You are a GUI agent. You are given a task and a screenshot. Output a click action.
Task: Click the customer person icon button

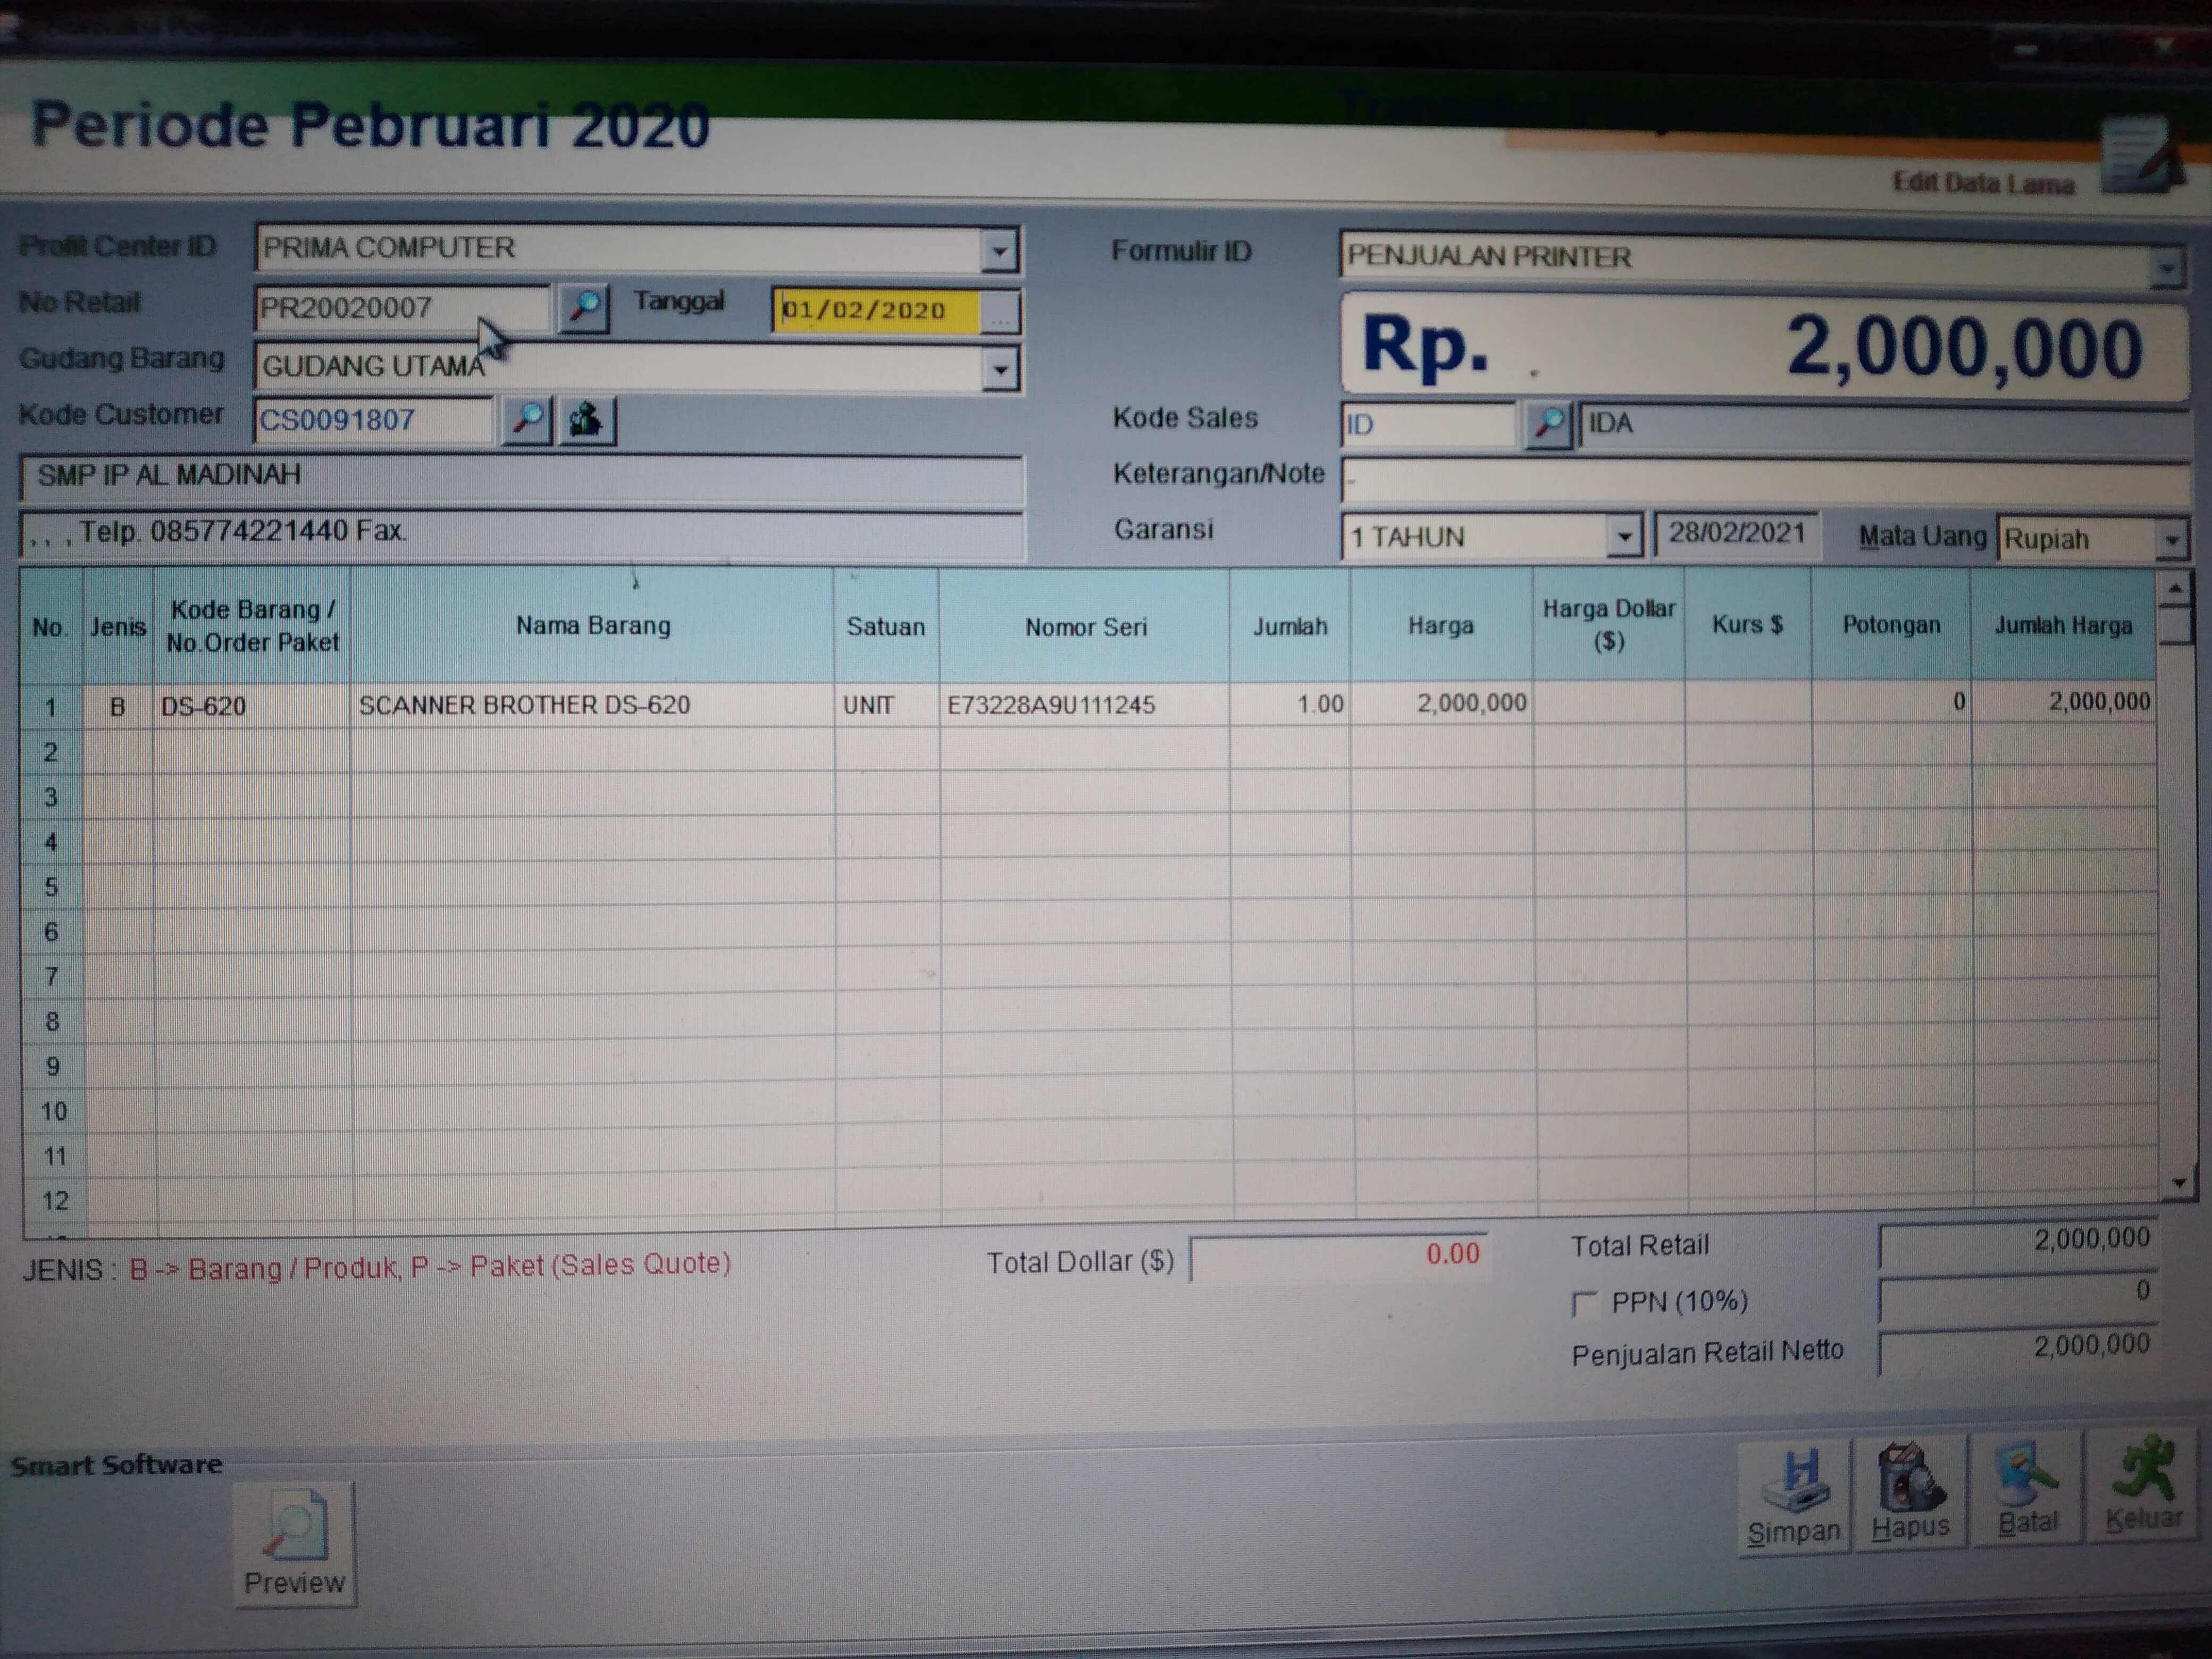tap(587, 420)
